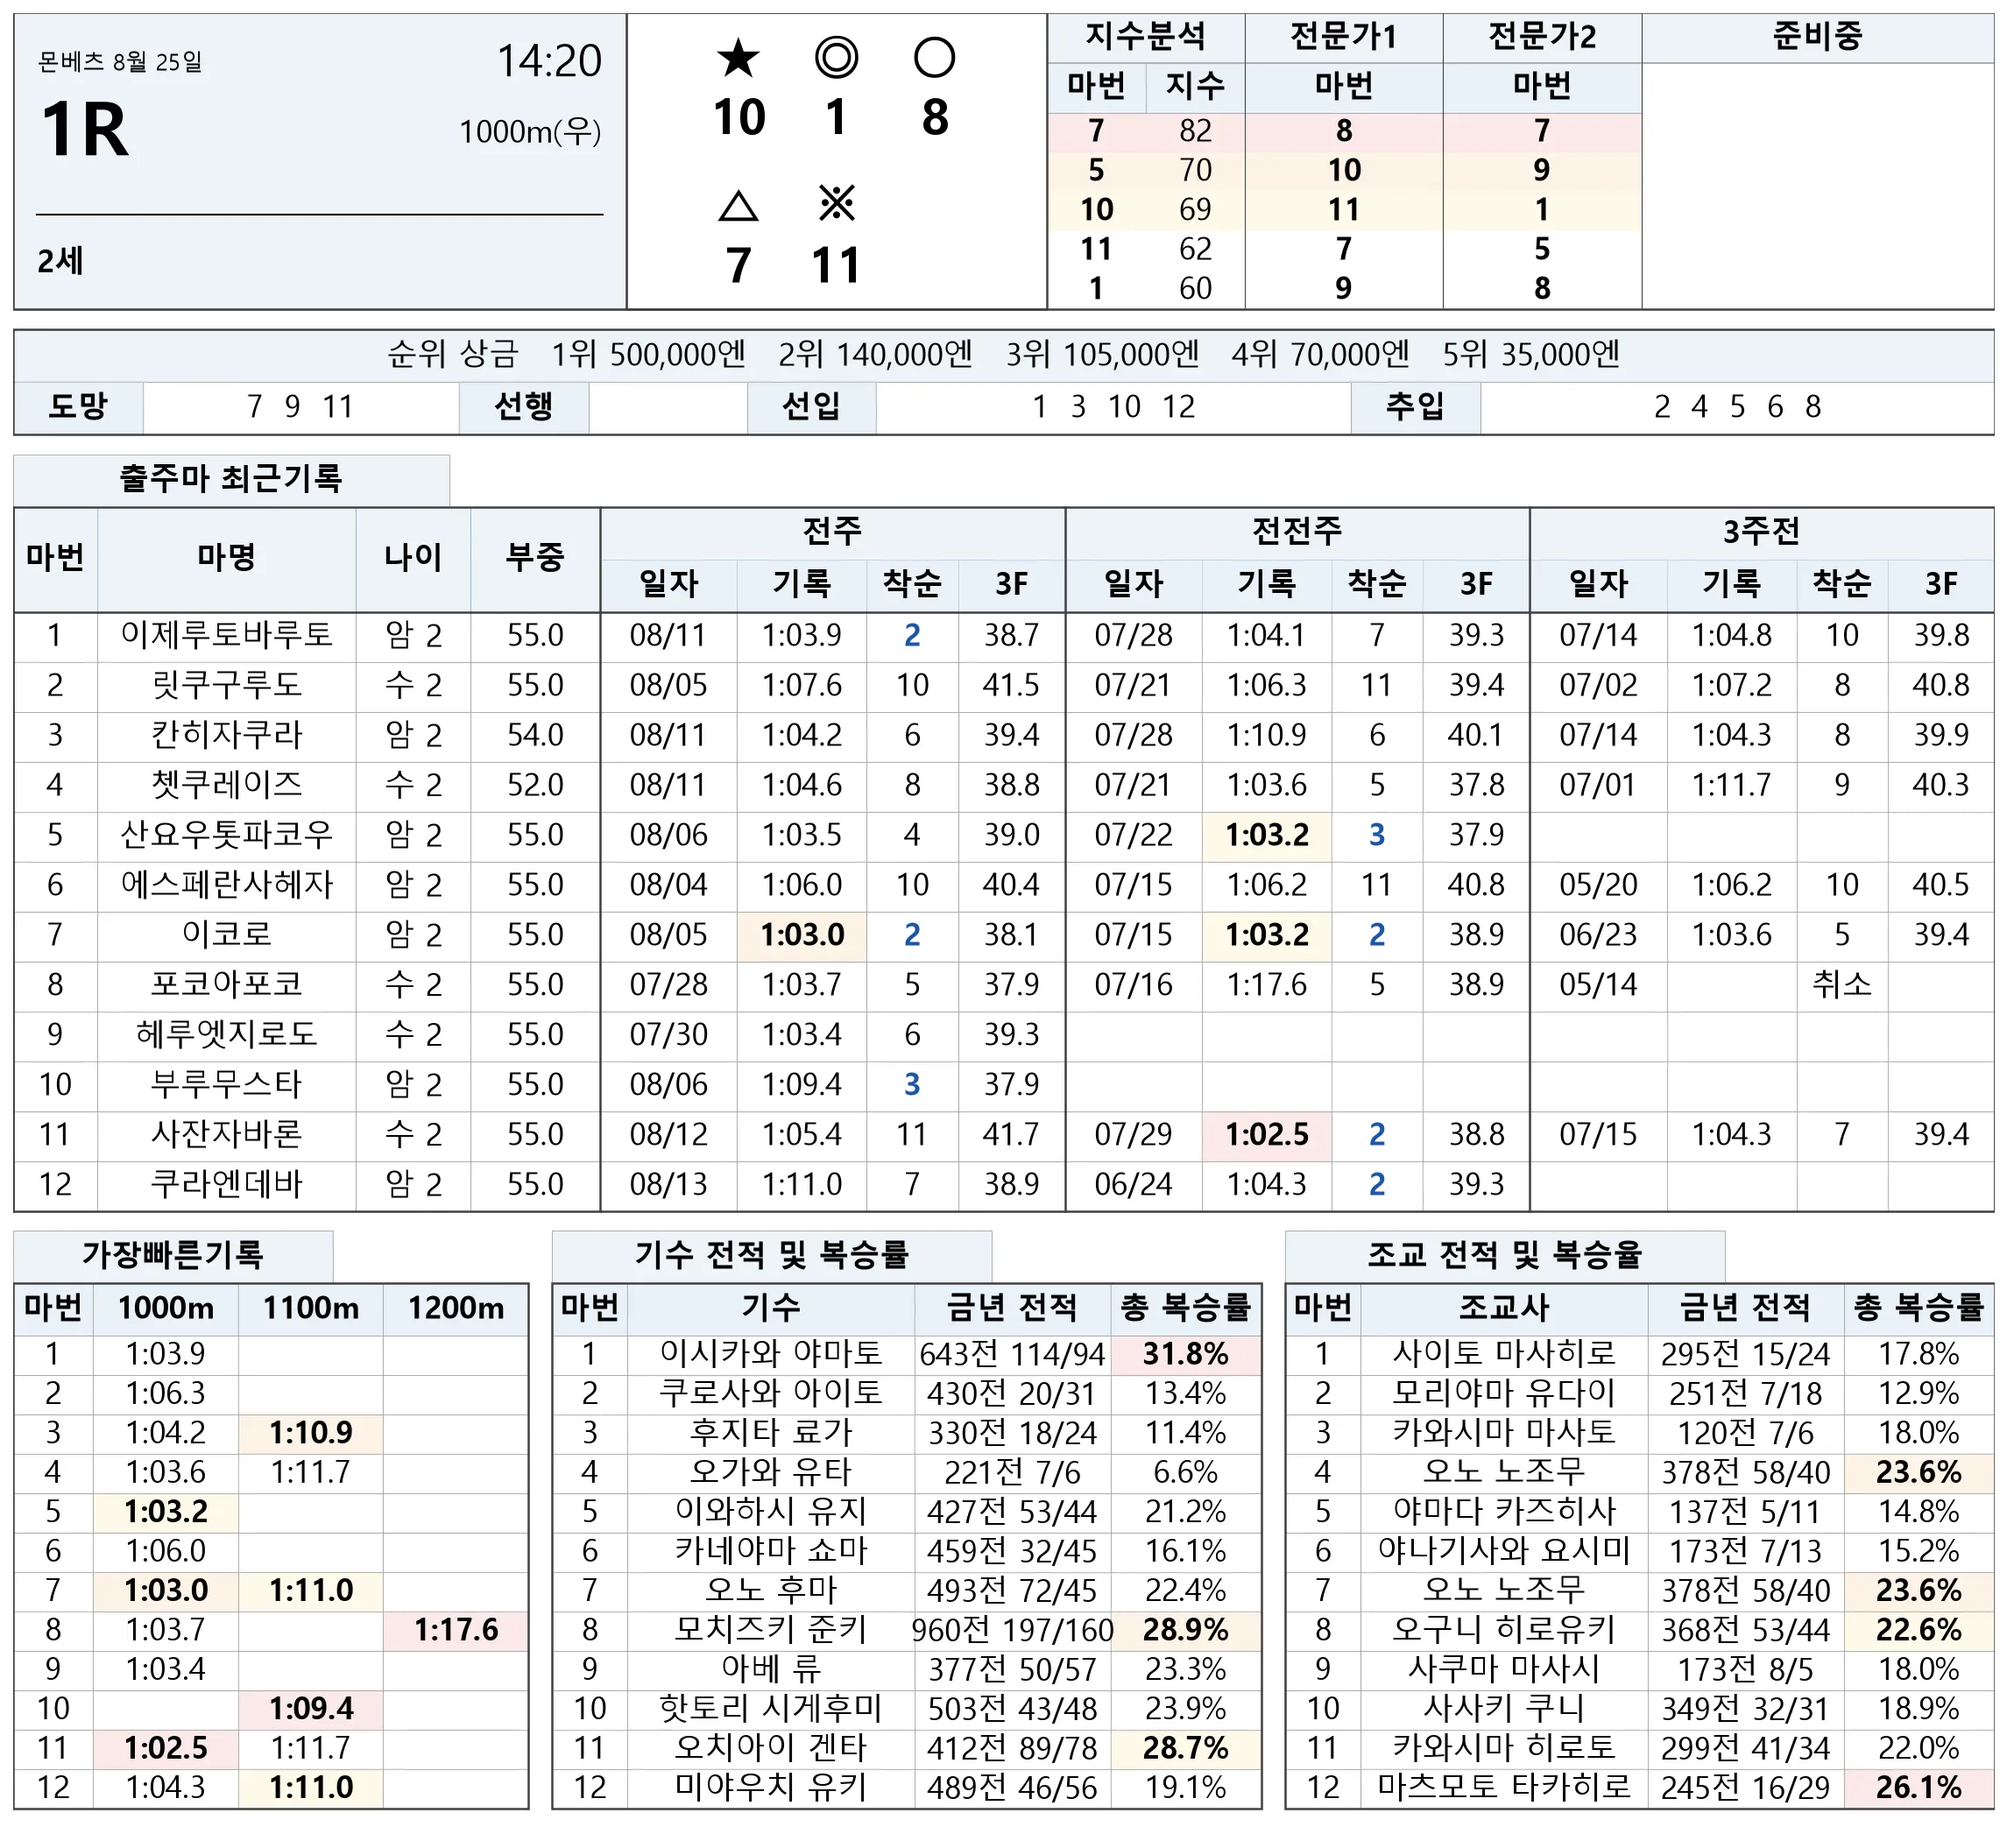Click horse name 부루무스타

point(226,1085)
